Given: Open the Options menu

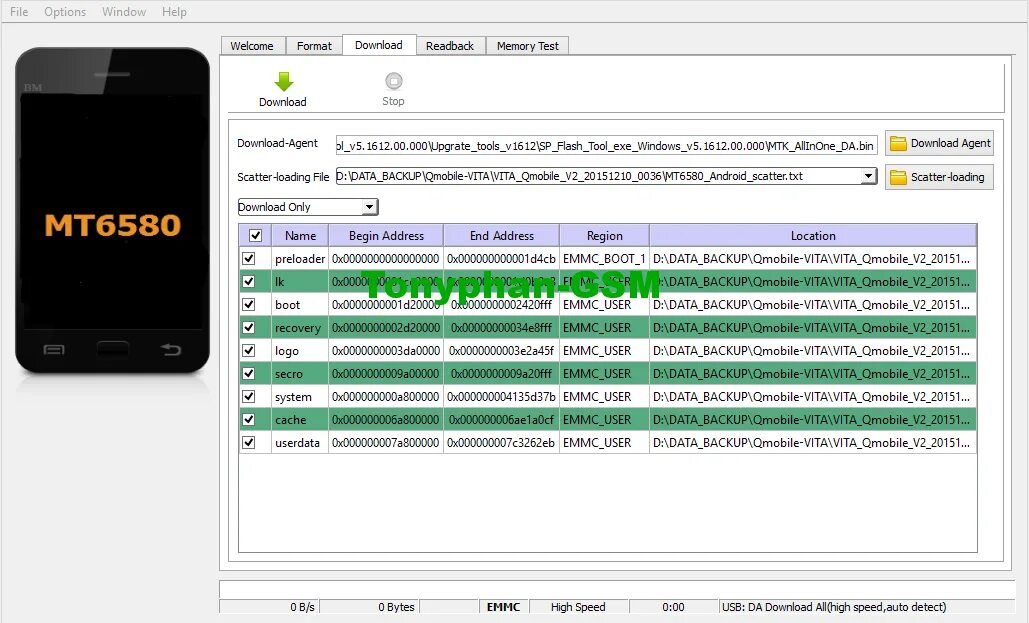Looking at the screenshot, I should coord(65,12).
